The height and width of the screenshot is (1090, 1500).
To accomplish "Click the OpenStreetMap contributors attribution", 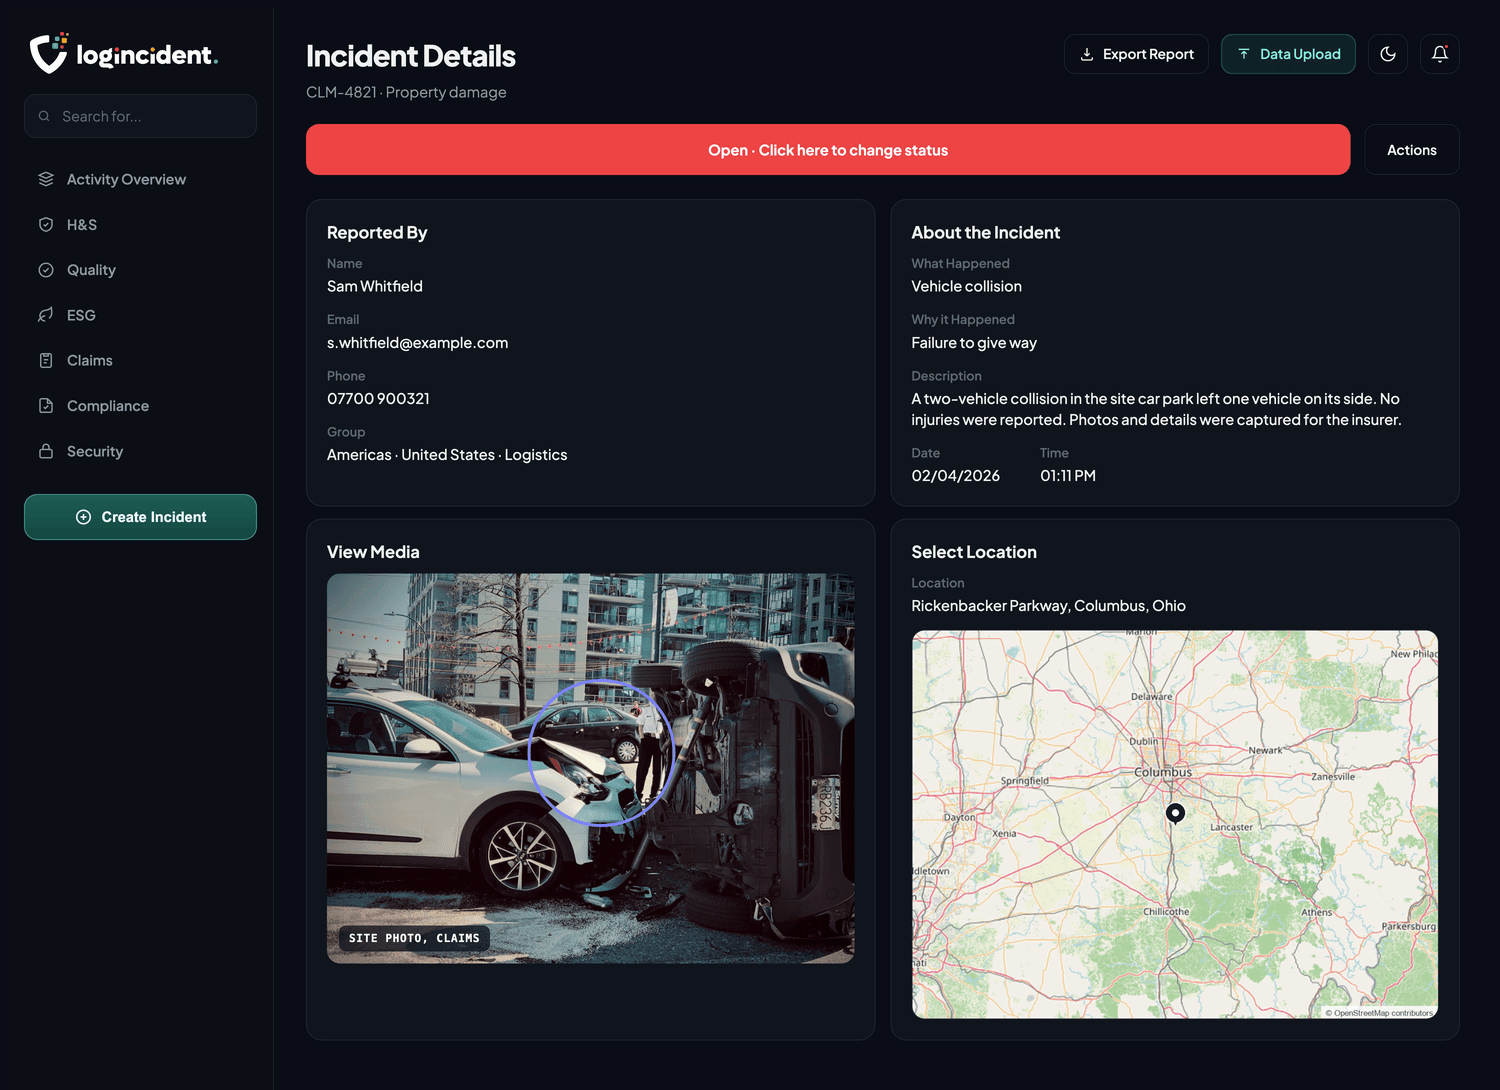I will pos(1379,1013).
